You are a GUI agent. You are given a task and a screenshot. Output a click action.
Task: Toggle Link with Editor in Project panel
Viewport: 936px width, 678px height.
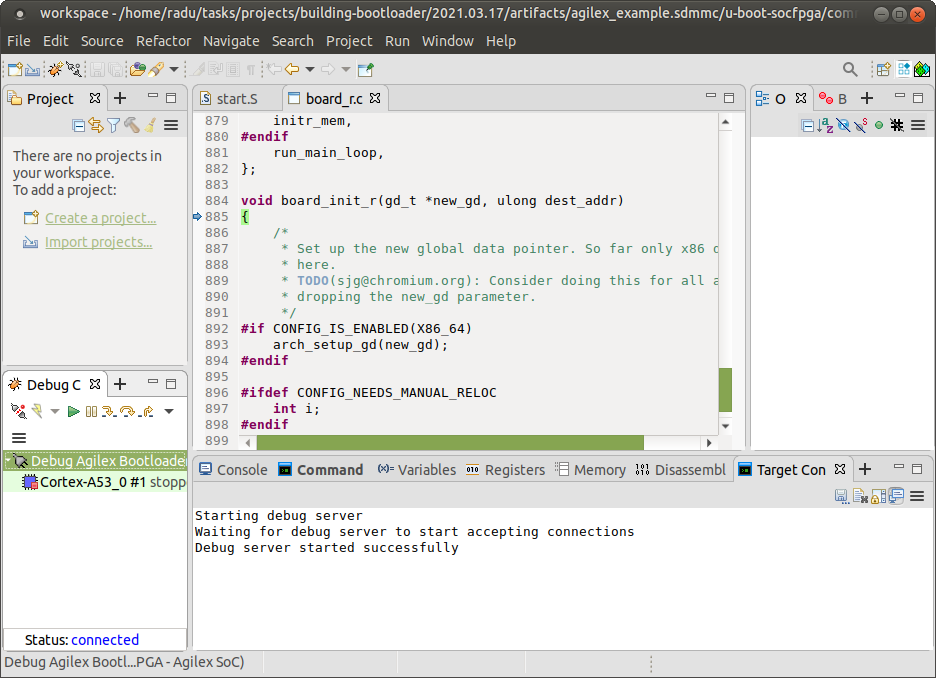(x=96, y=125)
